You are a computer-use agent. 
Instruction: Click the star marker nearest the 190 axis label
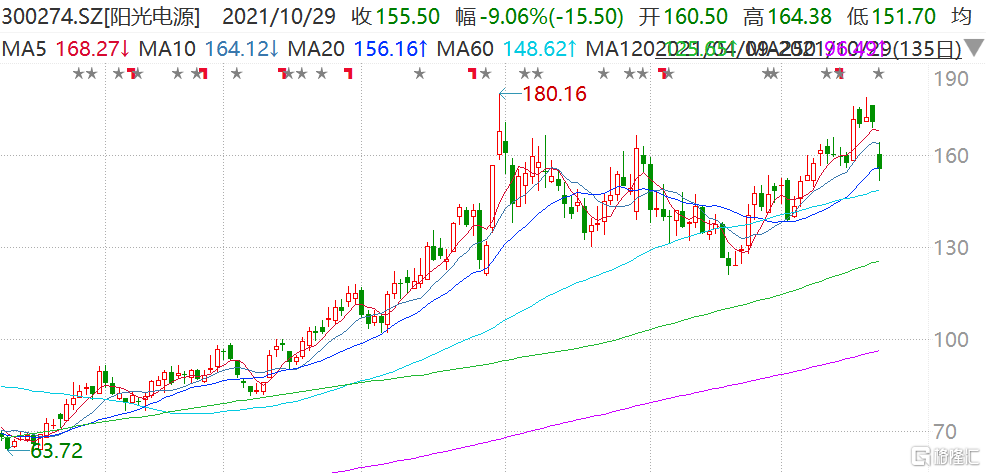pos(879,75)
